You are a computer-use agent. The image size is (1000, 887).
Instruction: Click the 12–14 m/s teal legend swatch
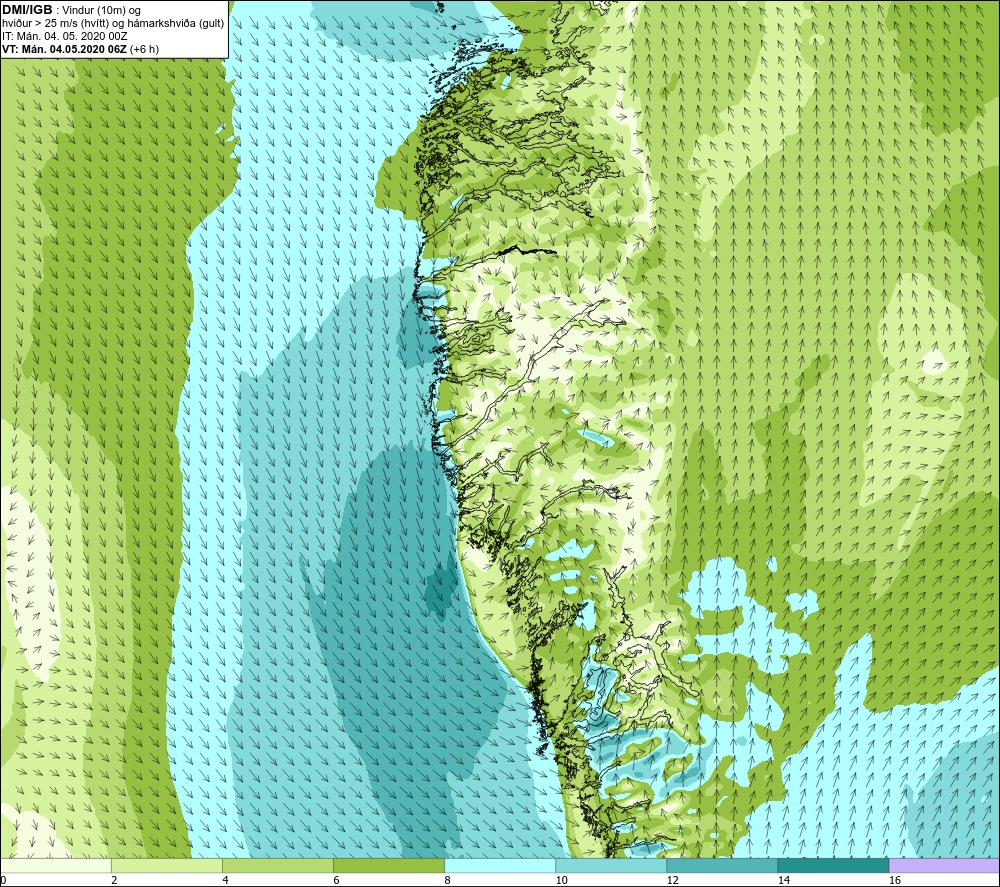pos(722,866)
